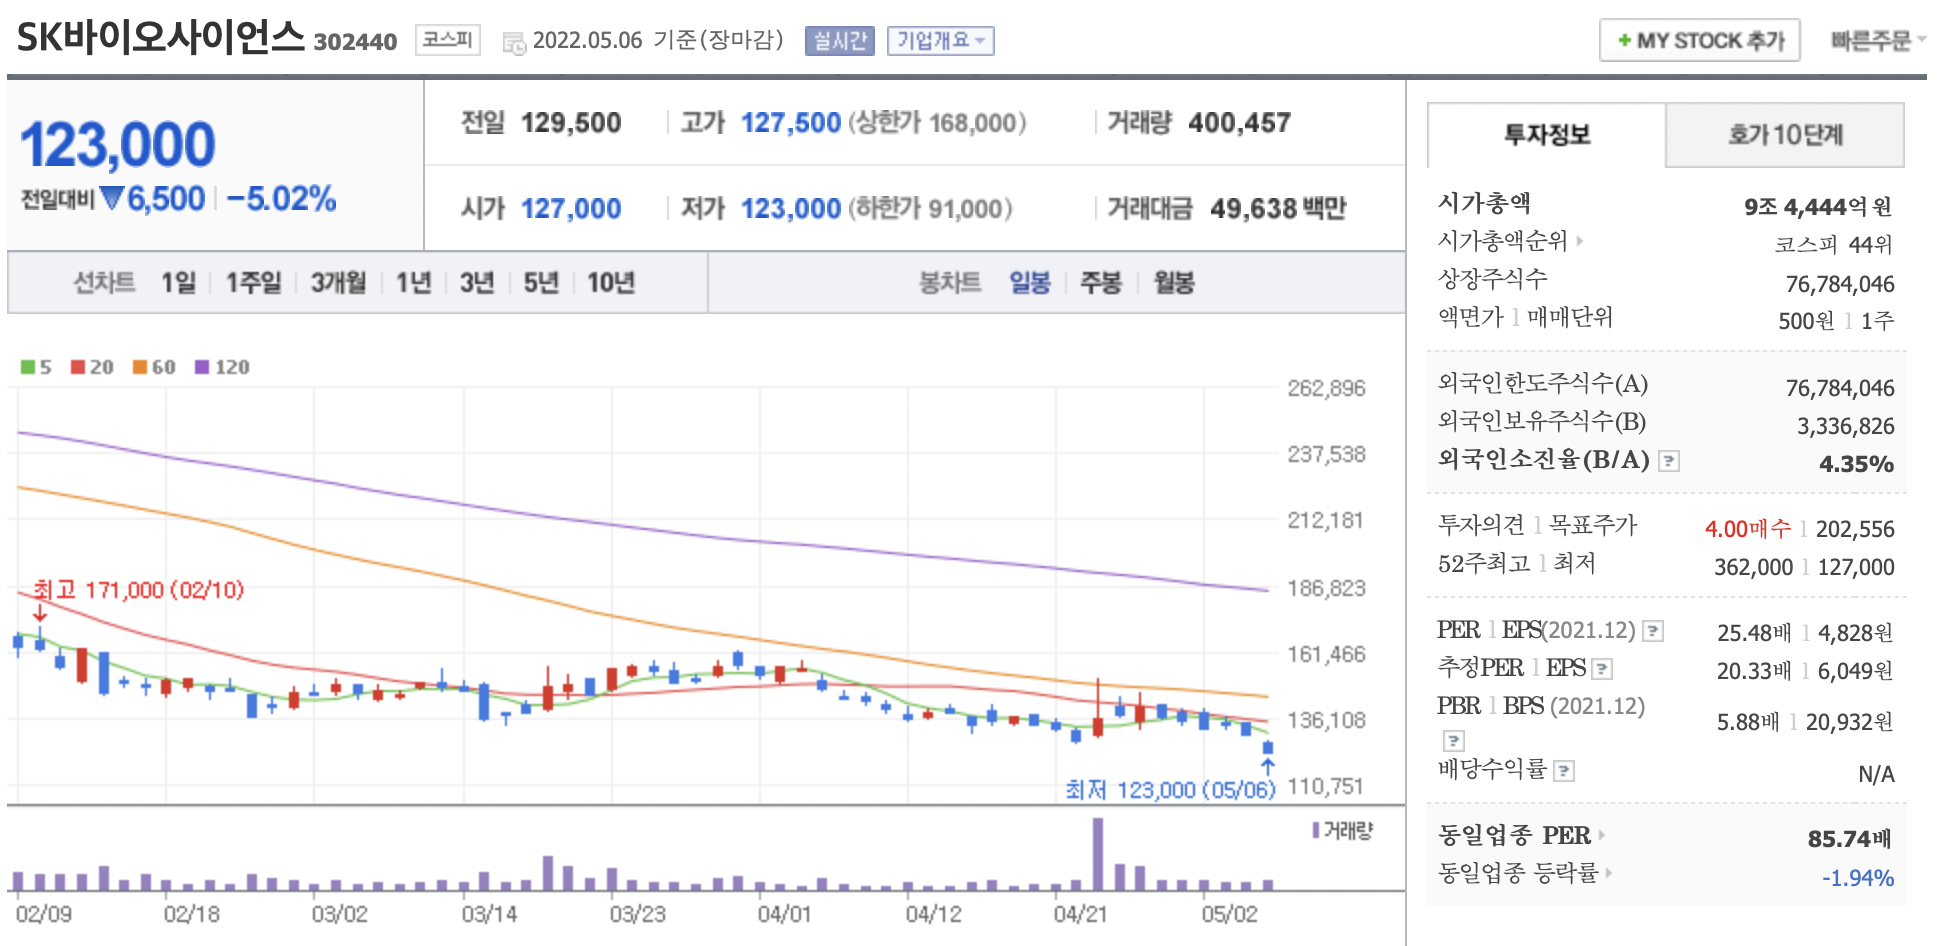This screenshot has width=1950, height=946.
Task: Open the 기업개요 dropdown
Action: (941, 41)
